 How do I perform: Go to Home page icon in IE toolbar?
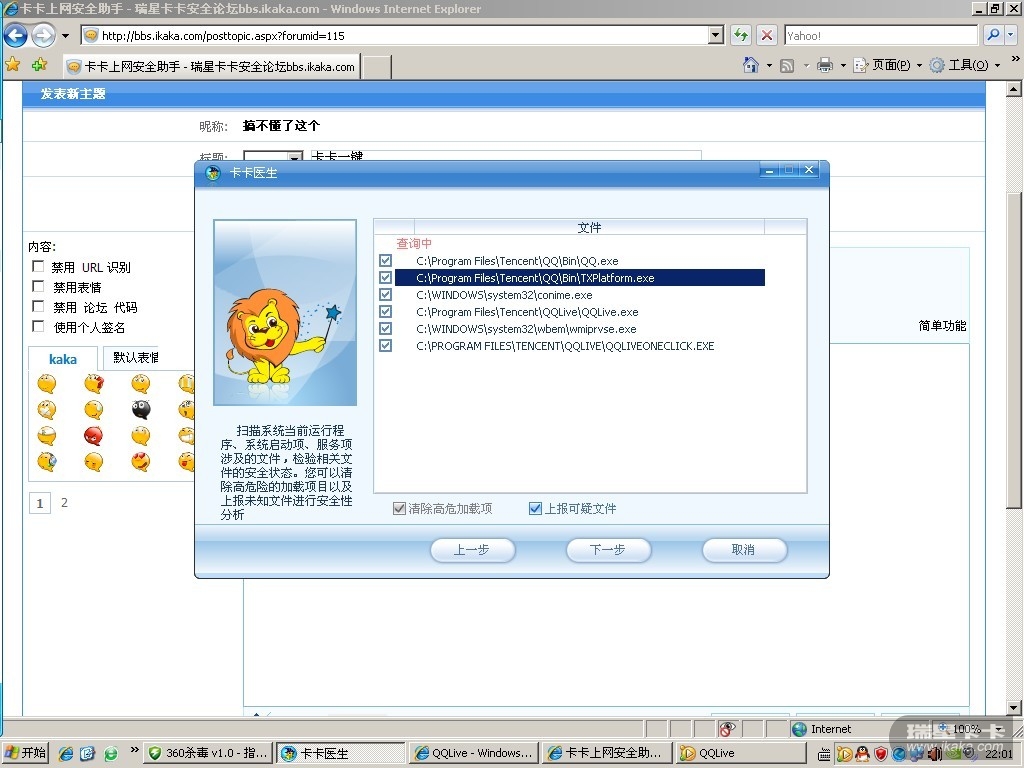[751, 65]
